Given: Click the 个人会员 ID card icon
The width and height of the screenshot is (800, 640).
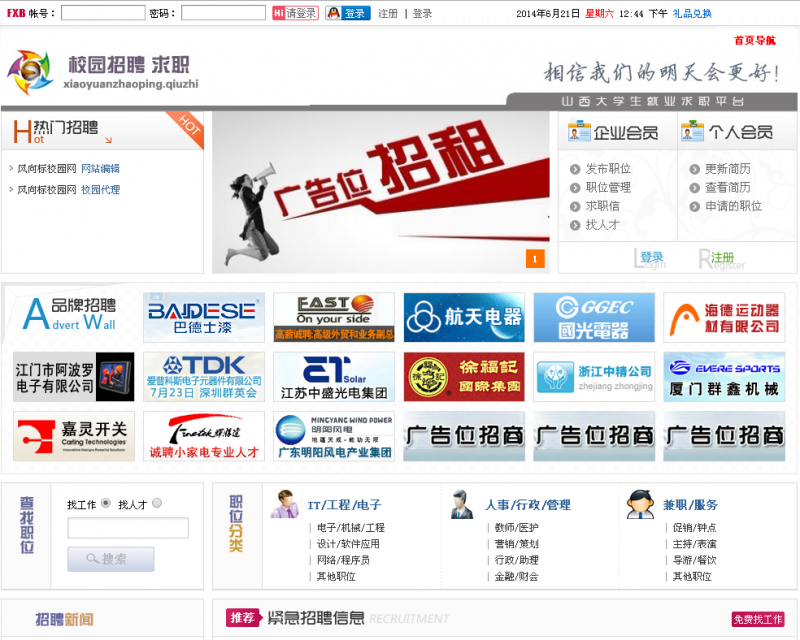Looking at the screenshot, I should point(692,132).
